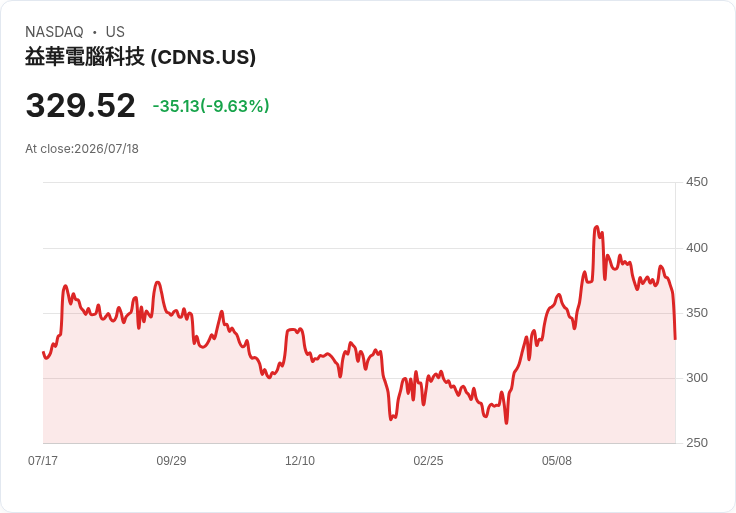Click the 300 y-axis price label
The height and width of the screenshot is (513, 736).
coord(697,378)
